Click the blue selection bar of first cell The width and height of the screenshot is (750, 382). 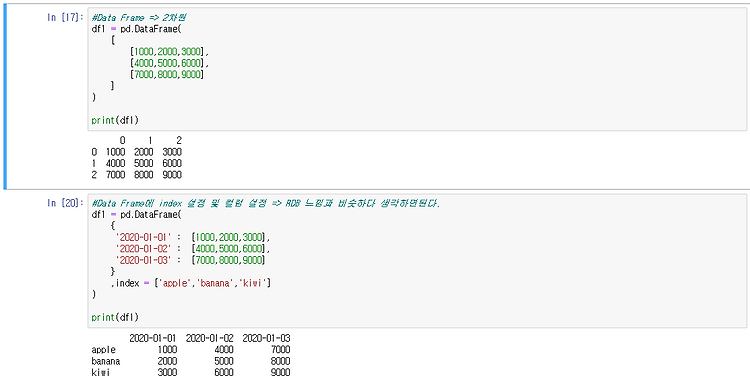click(5, 98)
